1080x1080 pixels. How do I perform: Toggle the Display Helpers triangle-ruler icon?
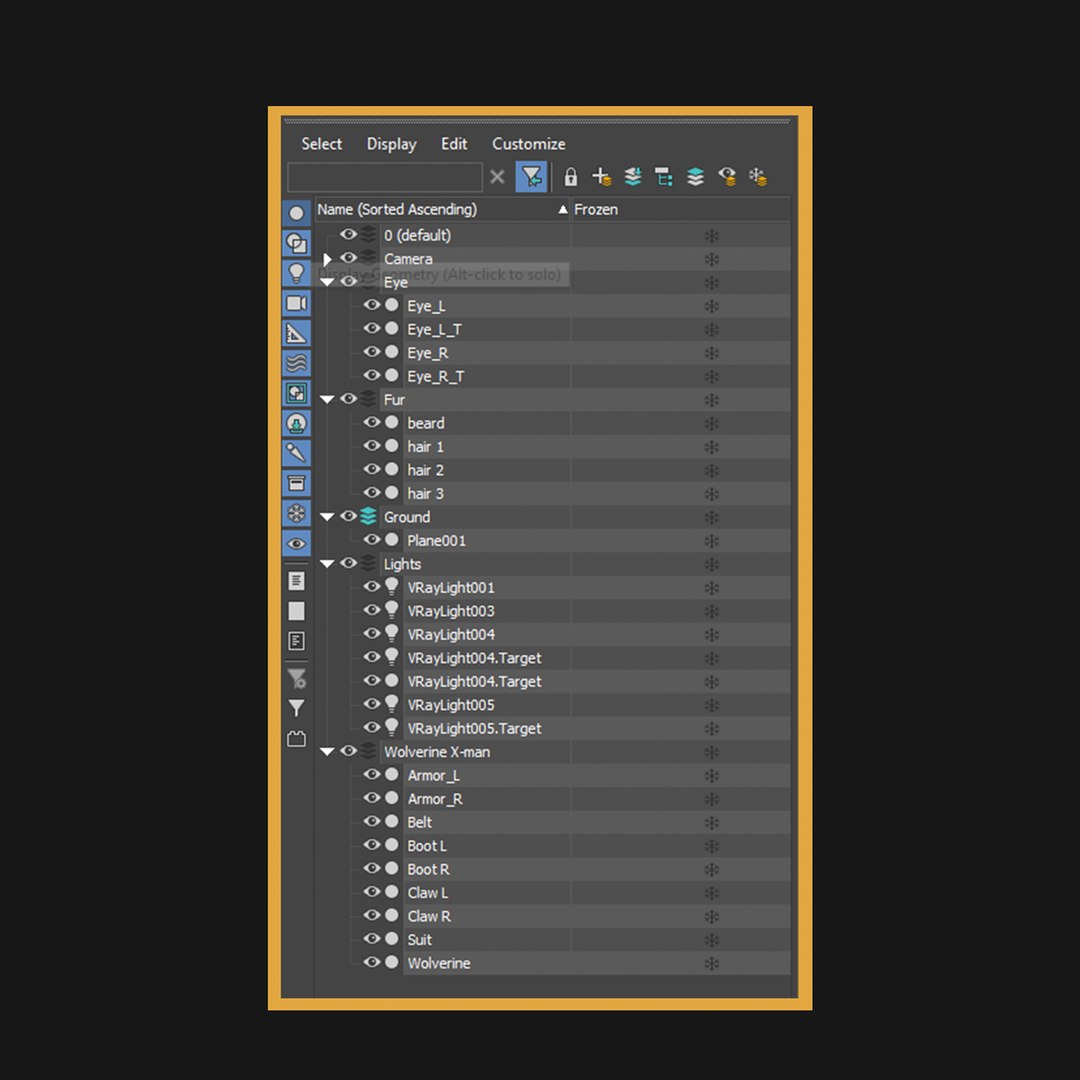296,333
